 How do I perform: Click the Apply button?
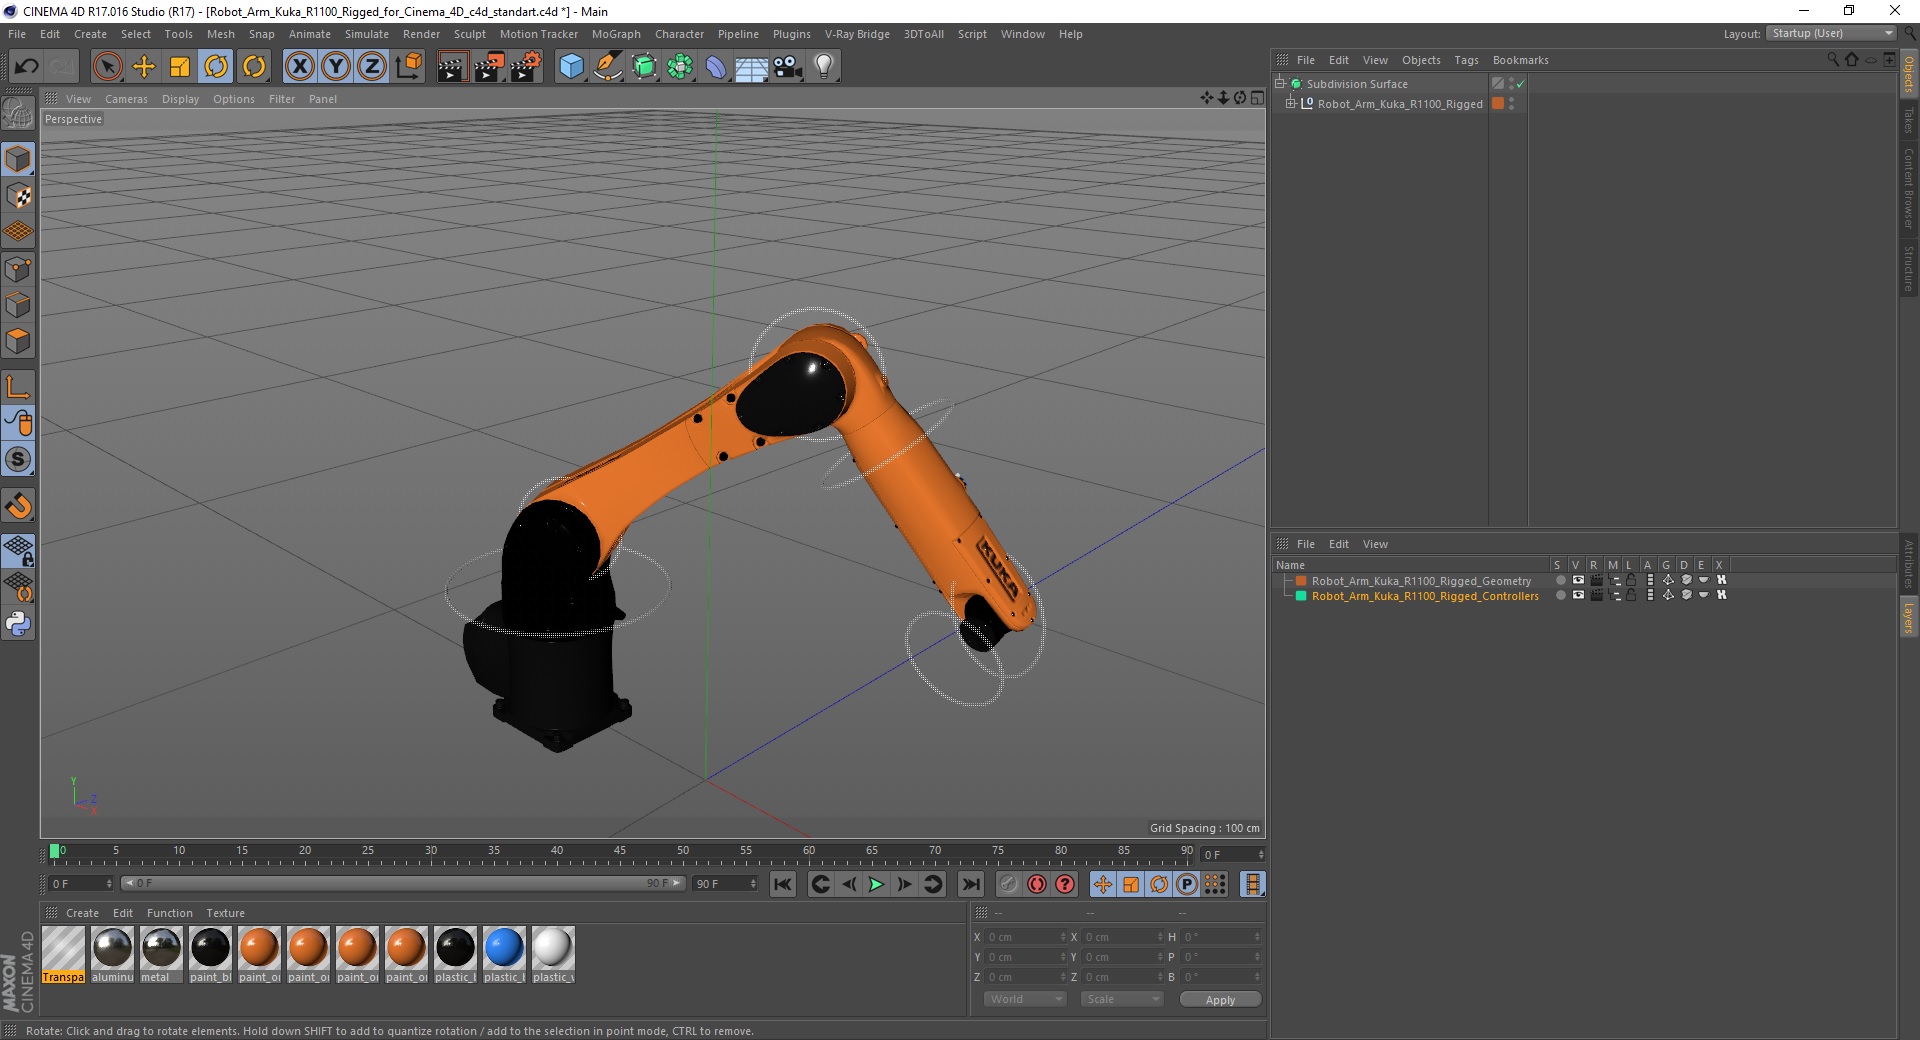(x=1220, y=999)
